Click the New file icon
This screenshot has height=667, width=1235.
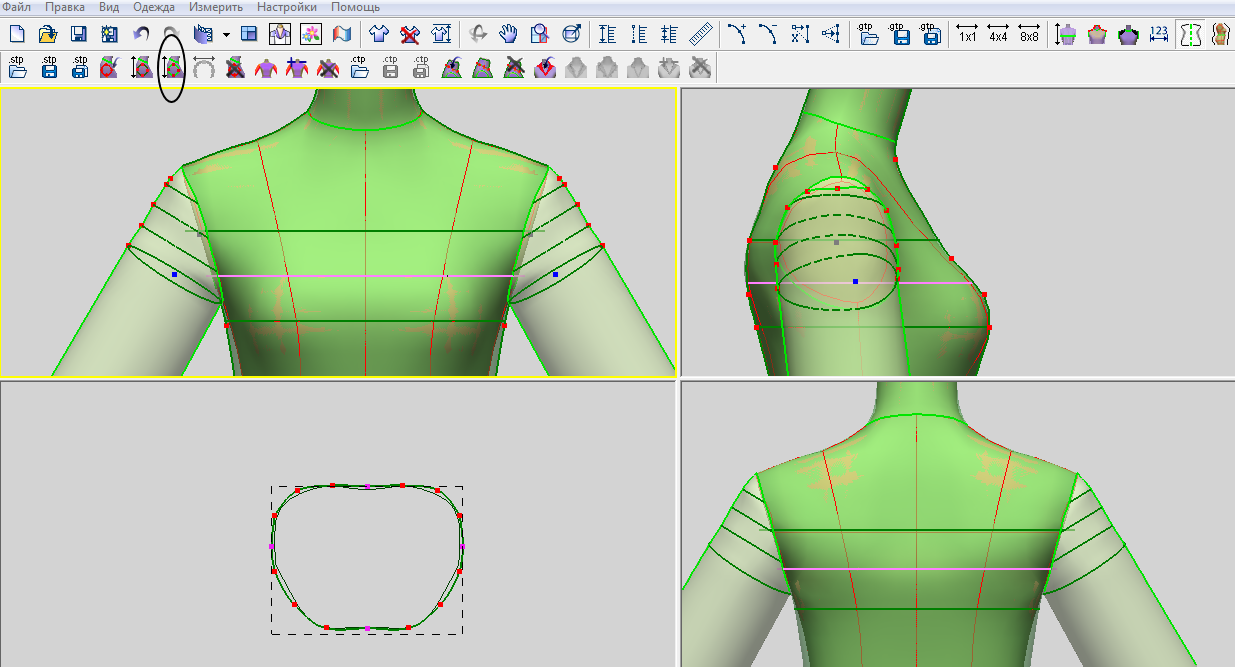pos(16,34)
